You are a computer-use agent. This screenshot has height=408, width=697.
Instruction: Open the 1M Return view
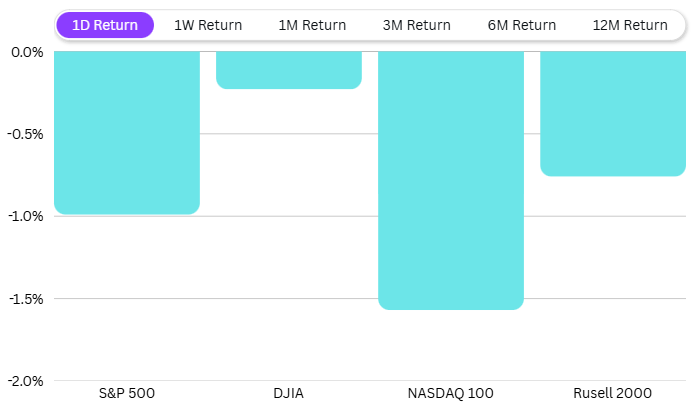pyautogui.click(x=312, y=25)
